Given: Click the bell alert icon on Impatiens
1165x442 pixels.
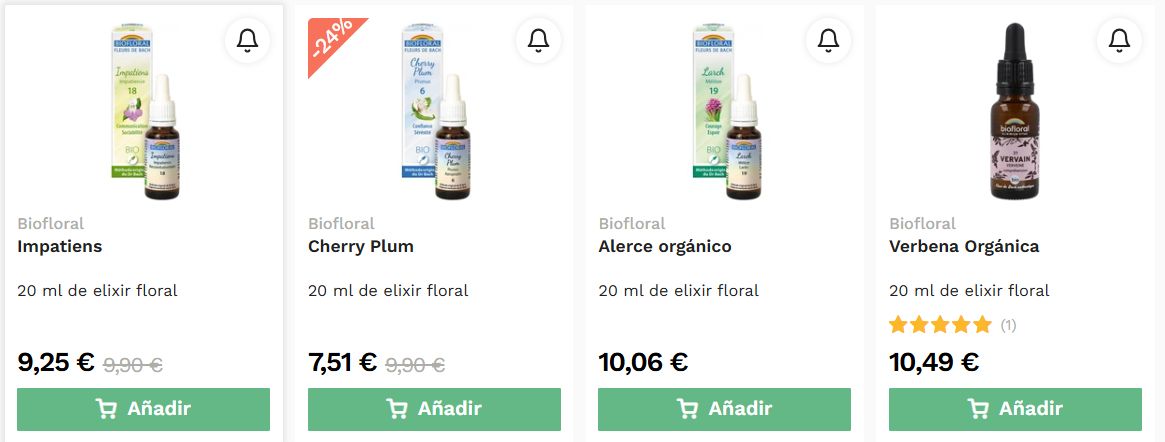Looking at the screenshot, I should pyautogui.click(x=247, y=41).
